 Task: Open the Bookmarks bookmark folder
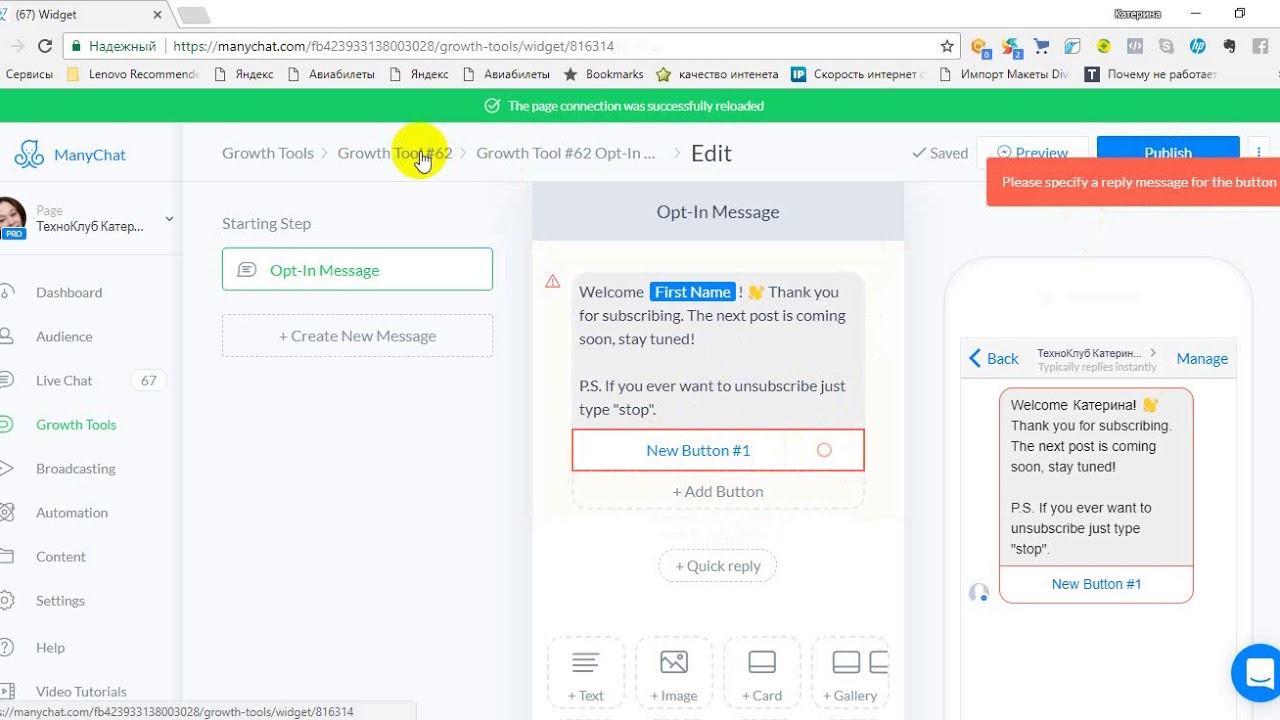(604, 74)
